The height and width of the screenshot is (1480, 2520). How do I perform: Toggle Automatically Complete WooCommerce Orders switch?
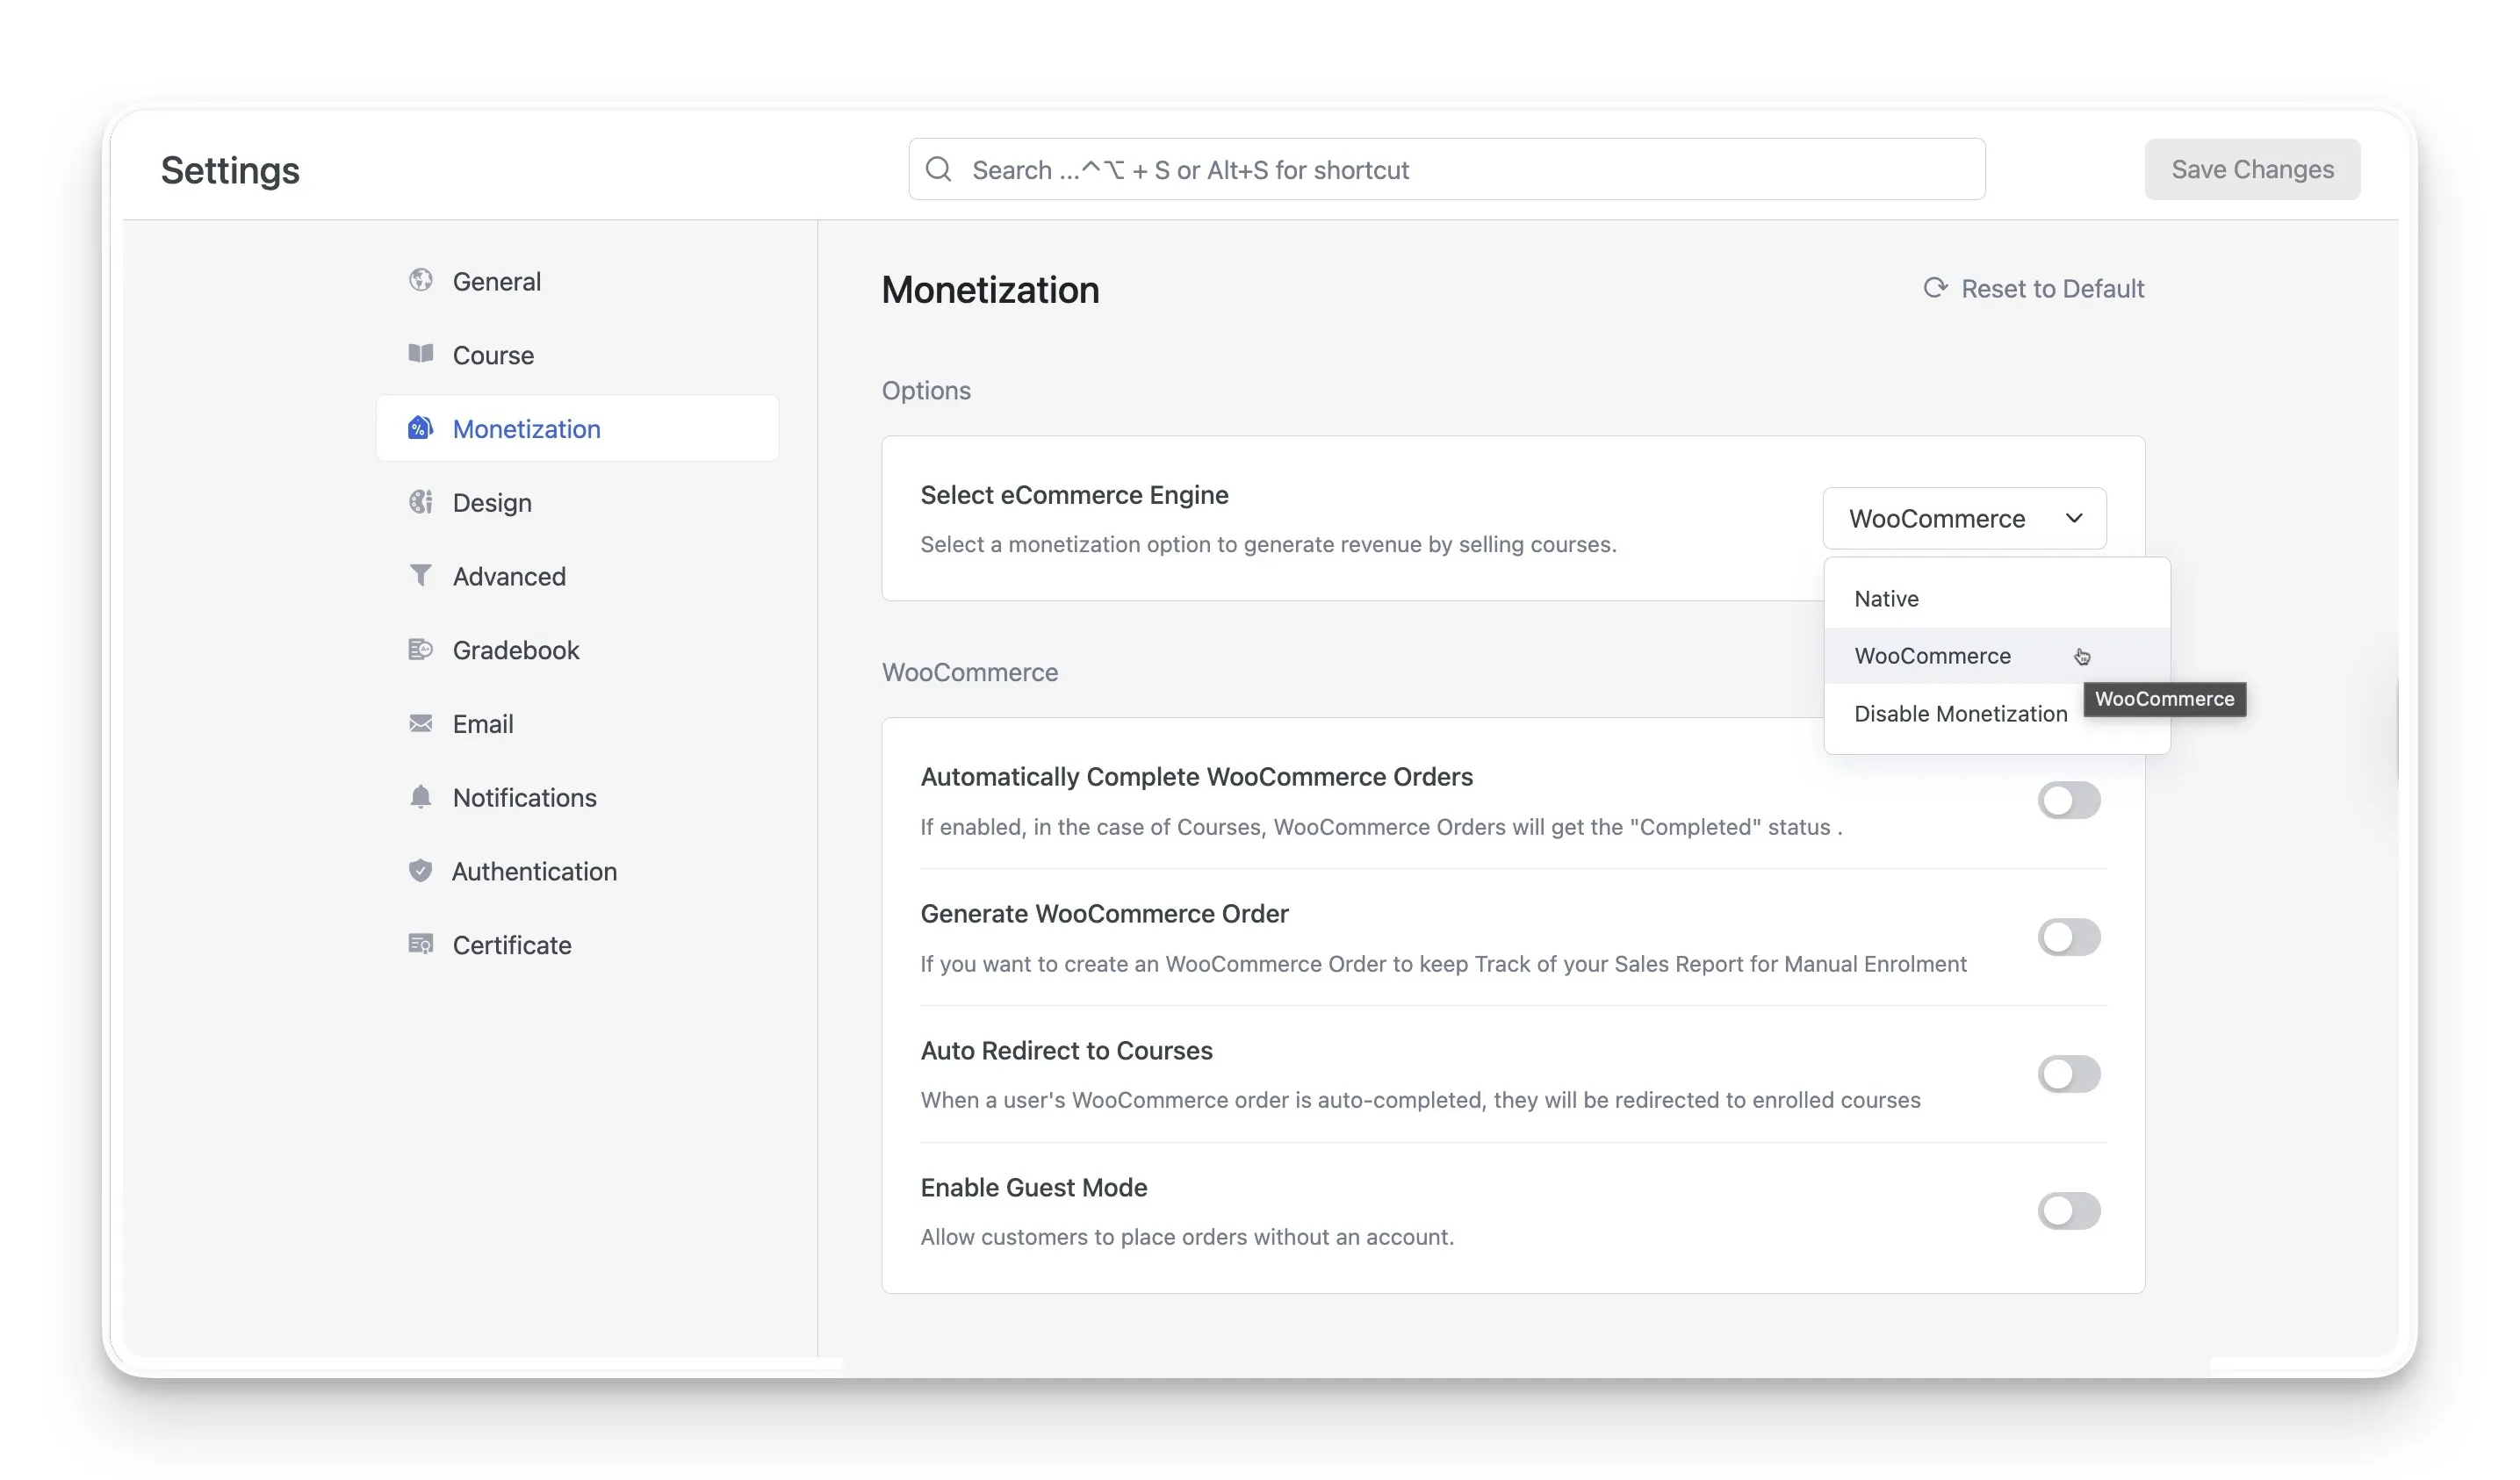coord(2069,800)
